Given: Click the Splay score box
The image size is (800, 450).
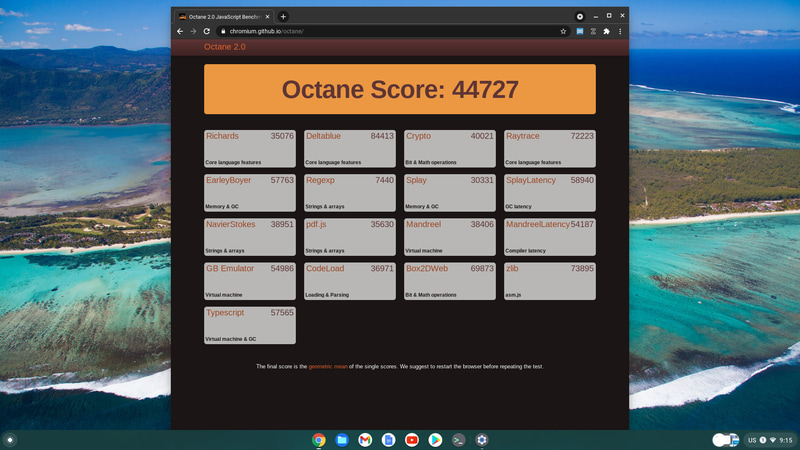Looking at the screenshot, I should (449, 192).
